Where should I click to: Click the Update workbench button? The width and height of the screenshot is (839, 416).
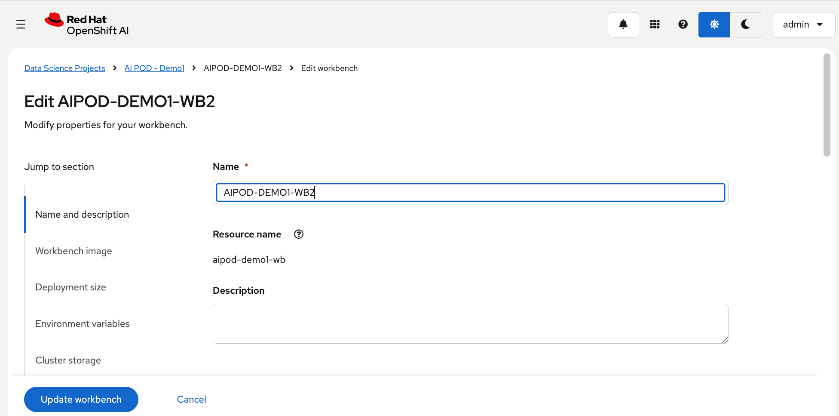point(81,399)
